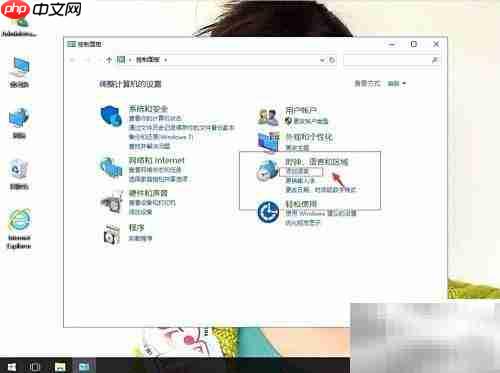
Task: Click 卸载程序 under 程序
Action: pos(141,238)
